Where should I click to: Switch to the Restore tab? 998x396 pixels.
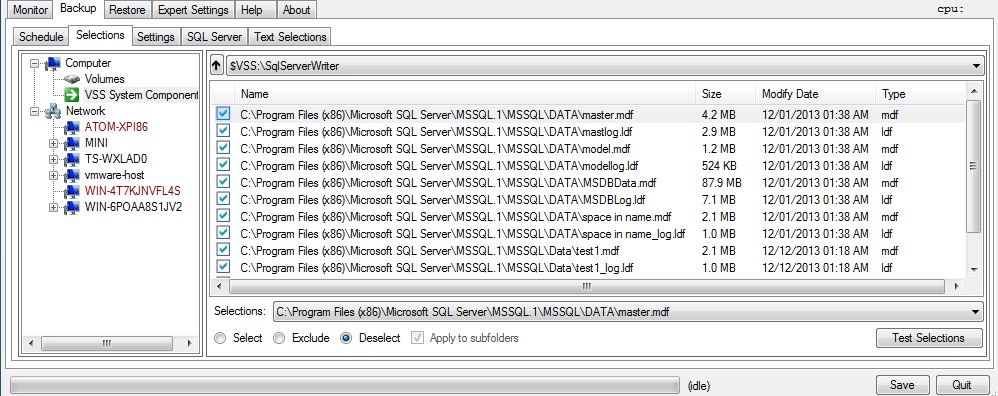coord(127,10)
